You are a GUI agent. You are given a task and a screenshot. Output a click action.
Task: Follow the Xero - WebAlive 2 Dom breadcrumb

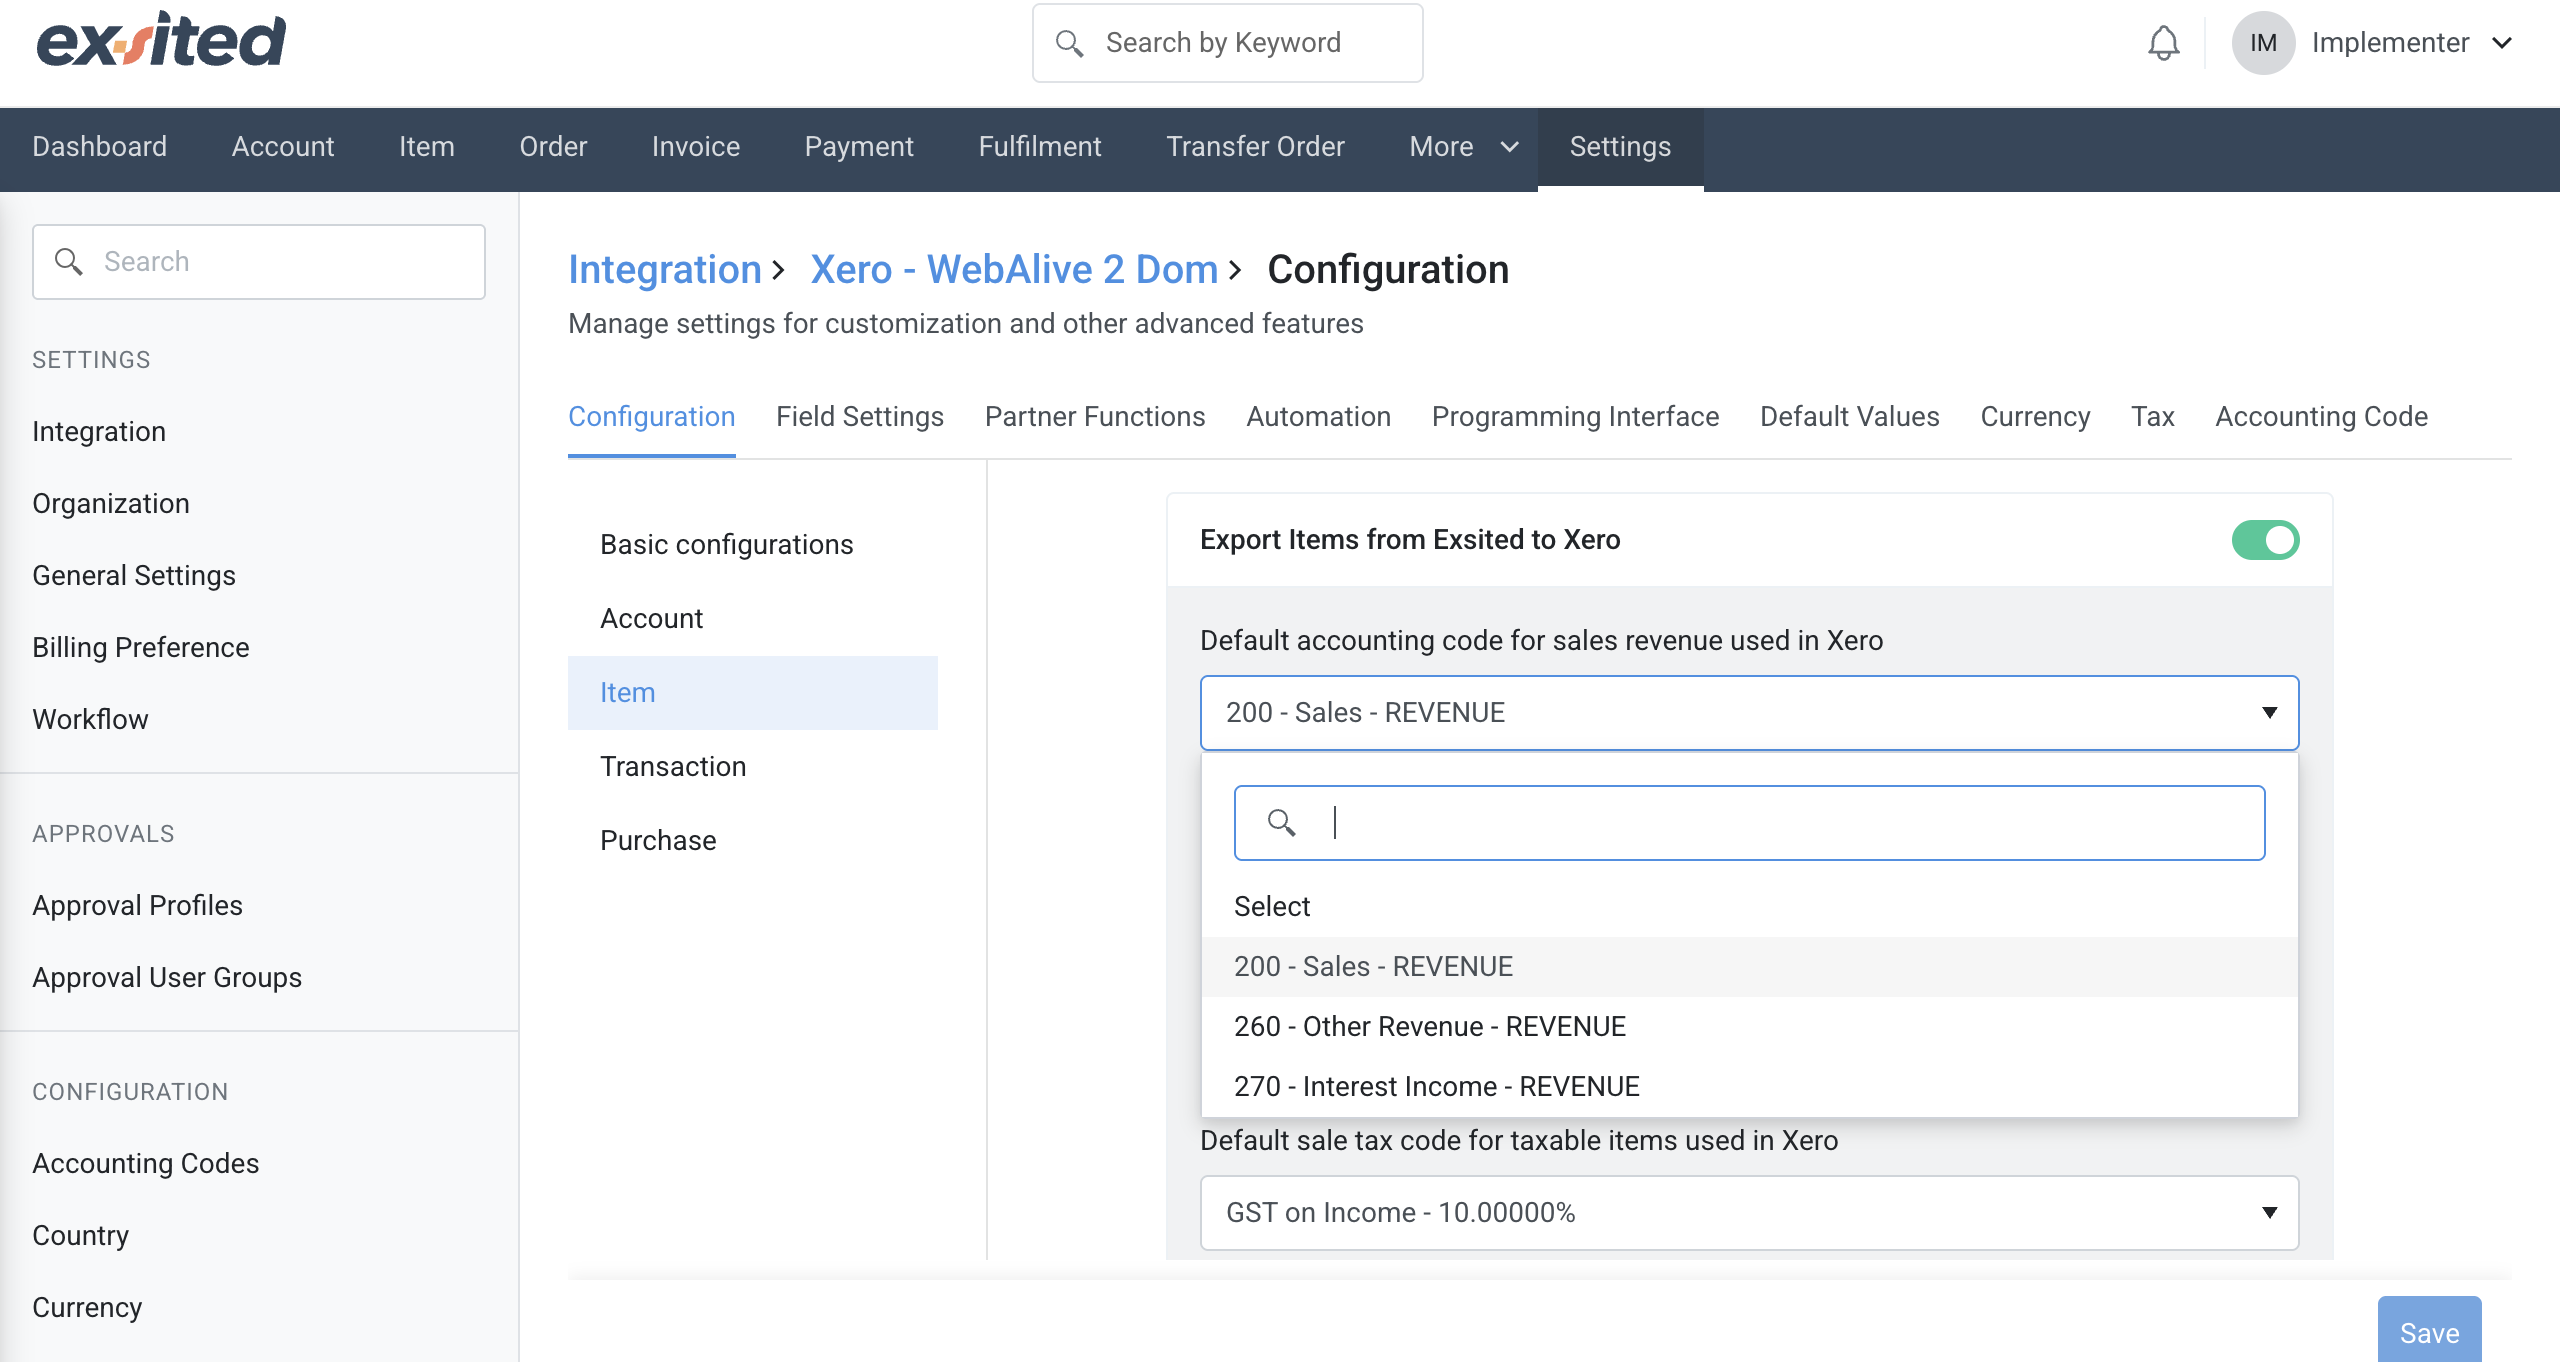[x=1014, y=270]
